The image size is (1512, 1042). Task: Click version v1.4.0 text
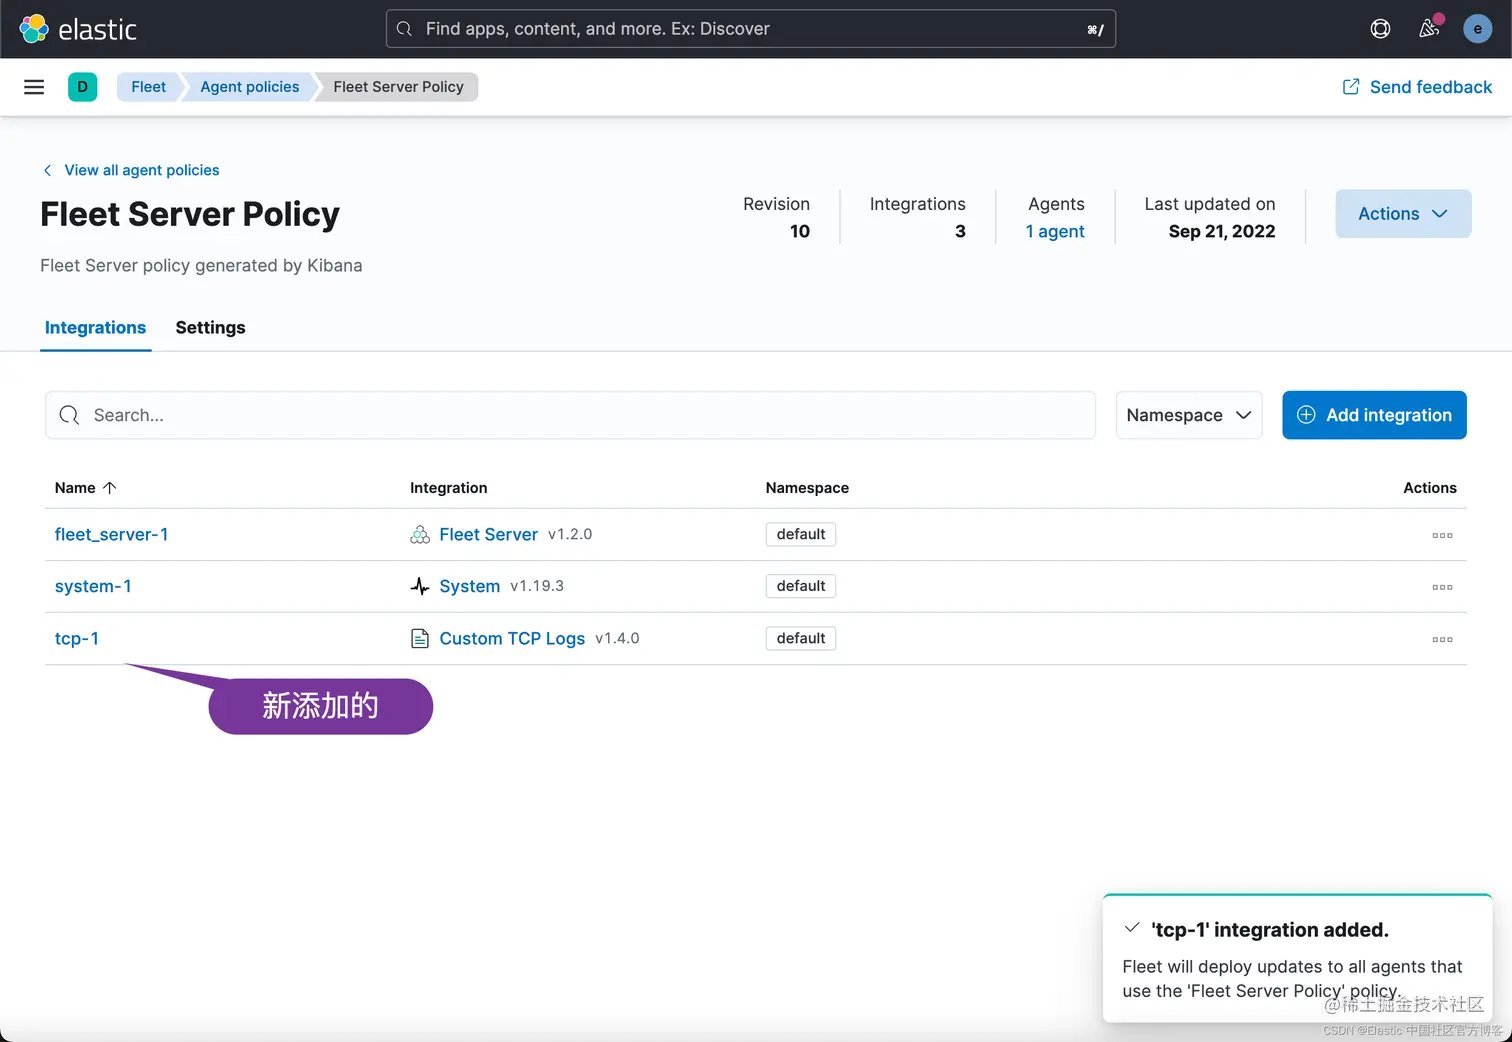click(x=617, y=638)
